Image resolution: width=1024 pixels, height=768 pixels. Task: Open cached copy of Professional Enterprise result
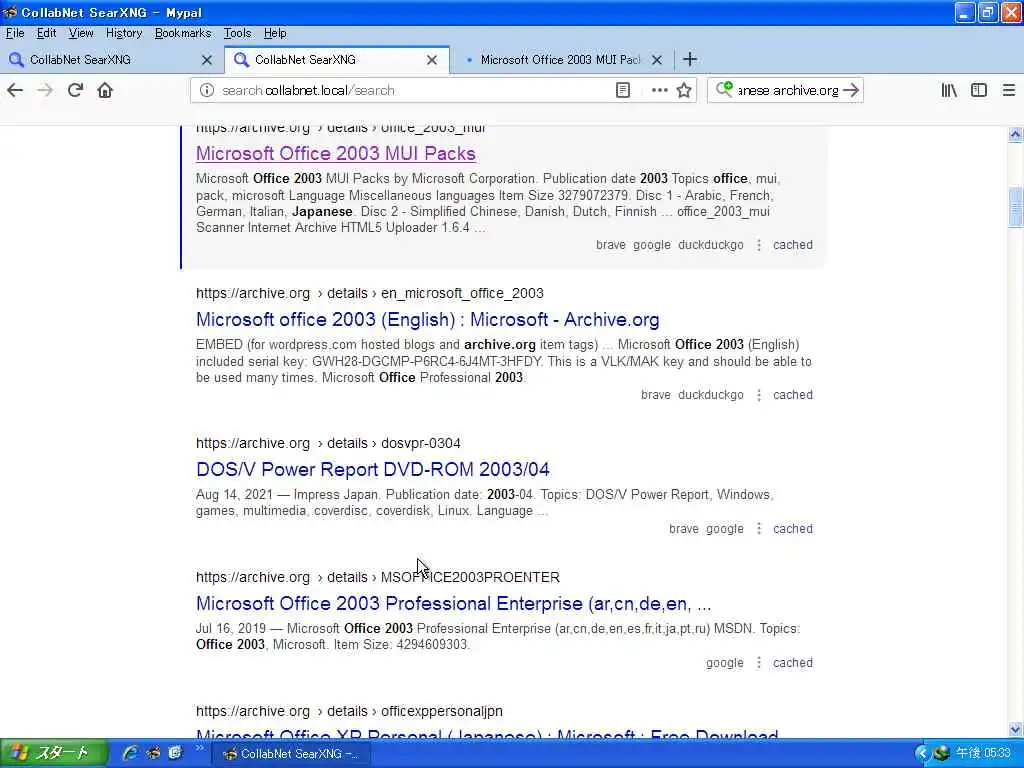tap(793, 663)
